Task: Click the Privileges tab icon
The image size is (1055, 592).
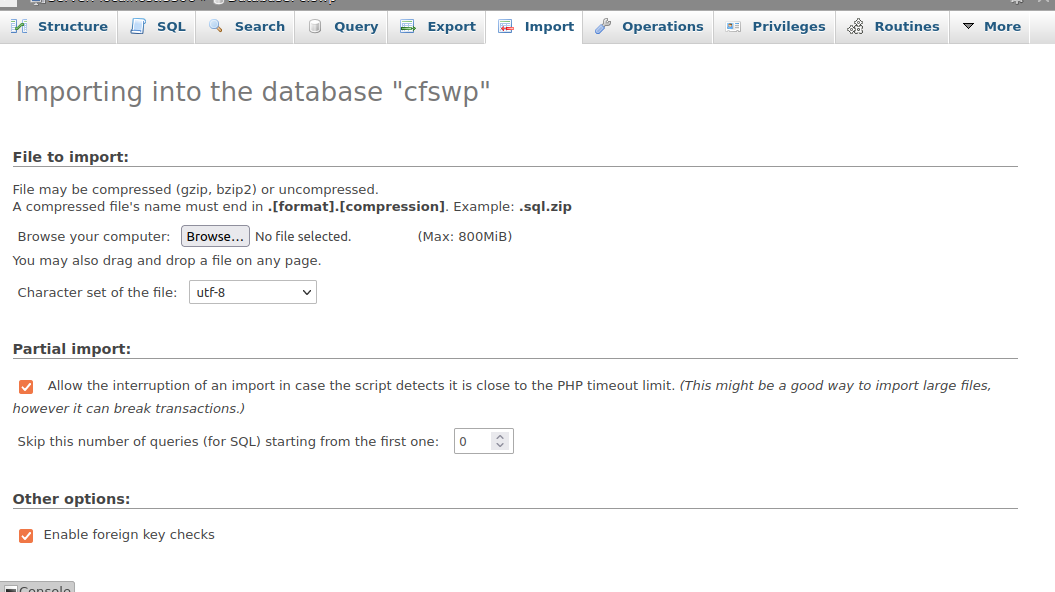Action: tap(733, 26)
